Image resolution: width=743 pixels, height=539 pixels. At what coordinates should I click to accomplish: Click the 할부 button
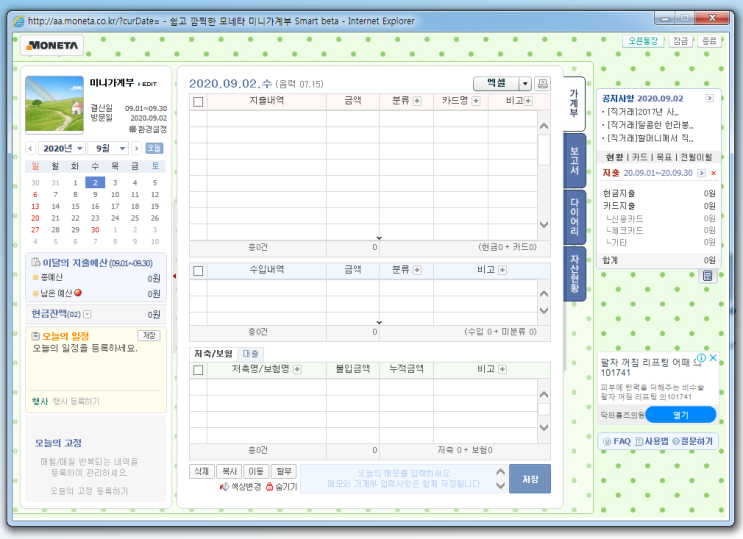click(x=284, y=471)
